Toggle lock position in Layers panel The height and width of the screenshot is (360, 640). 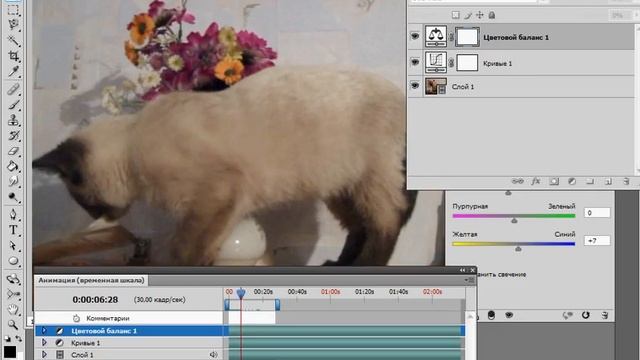click(x=480, y=15)
